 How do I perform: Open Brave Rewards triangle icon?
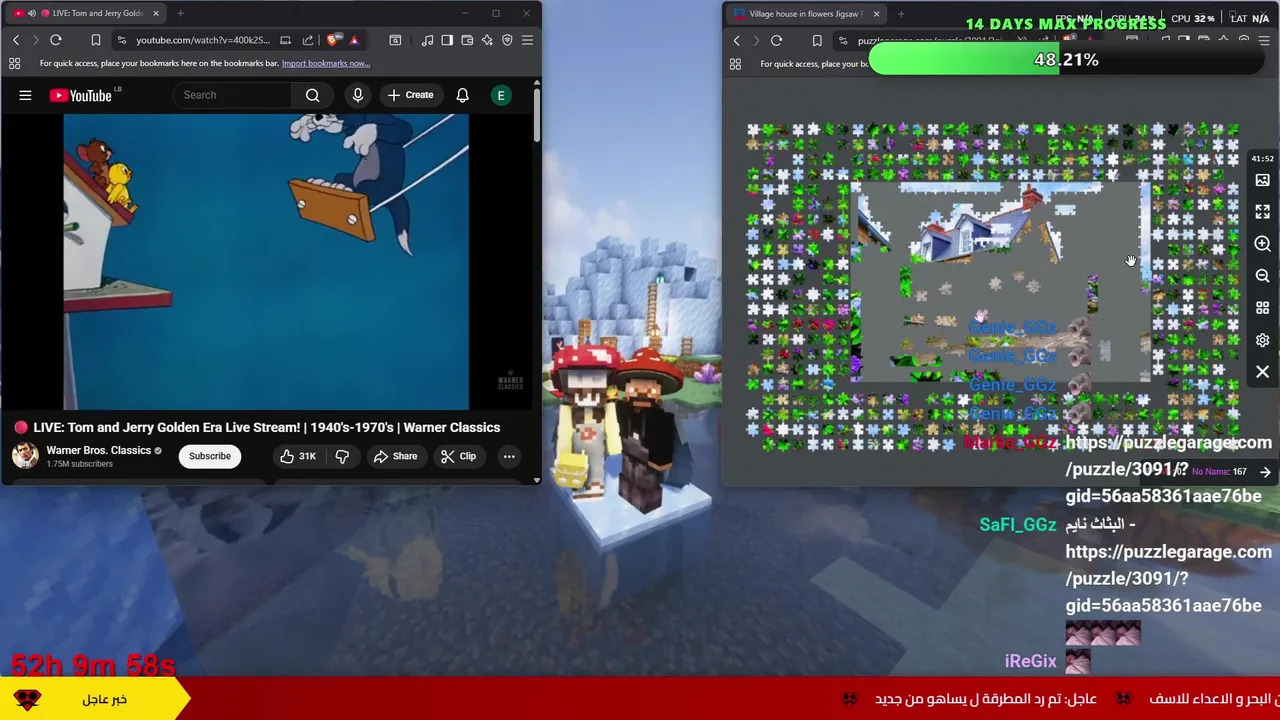coord(354,40)
